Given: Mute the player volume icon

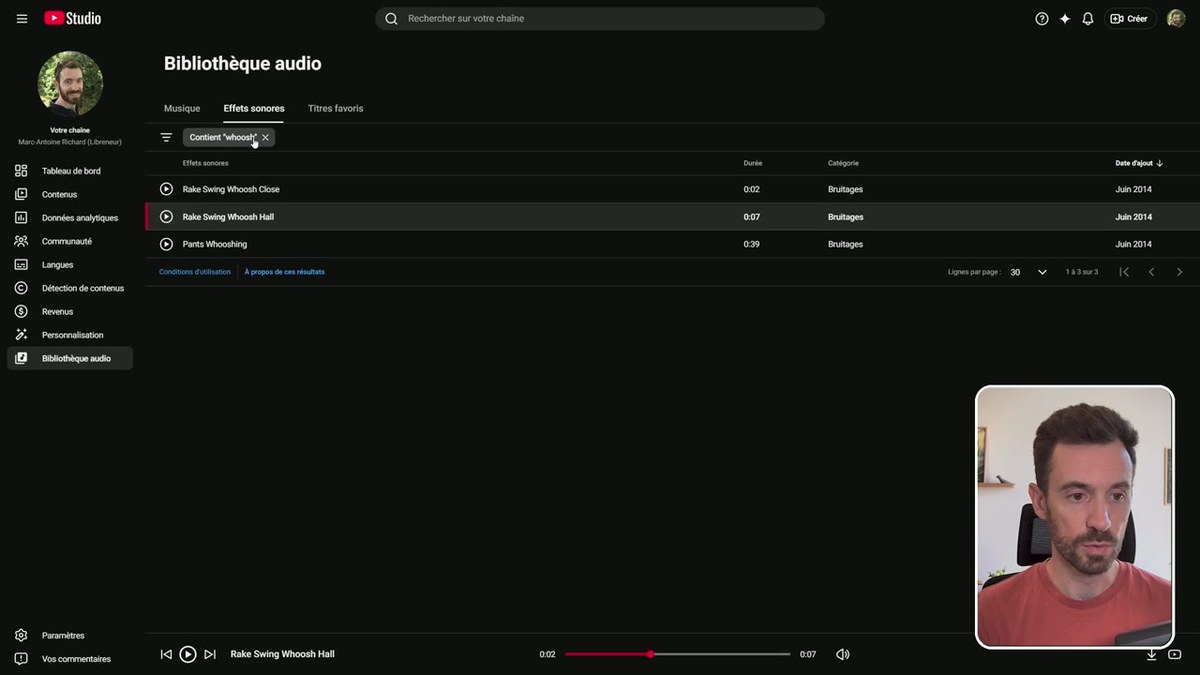Looking at the screenshot, I should coord(843,654).
